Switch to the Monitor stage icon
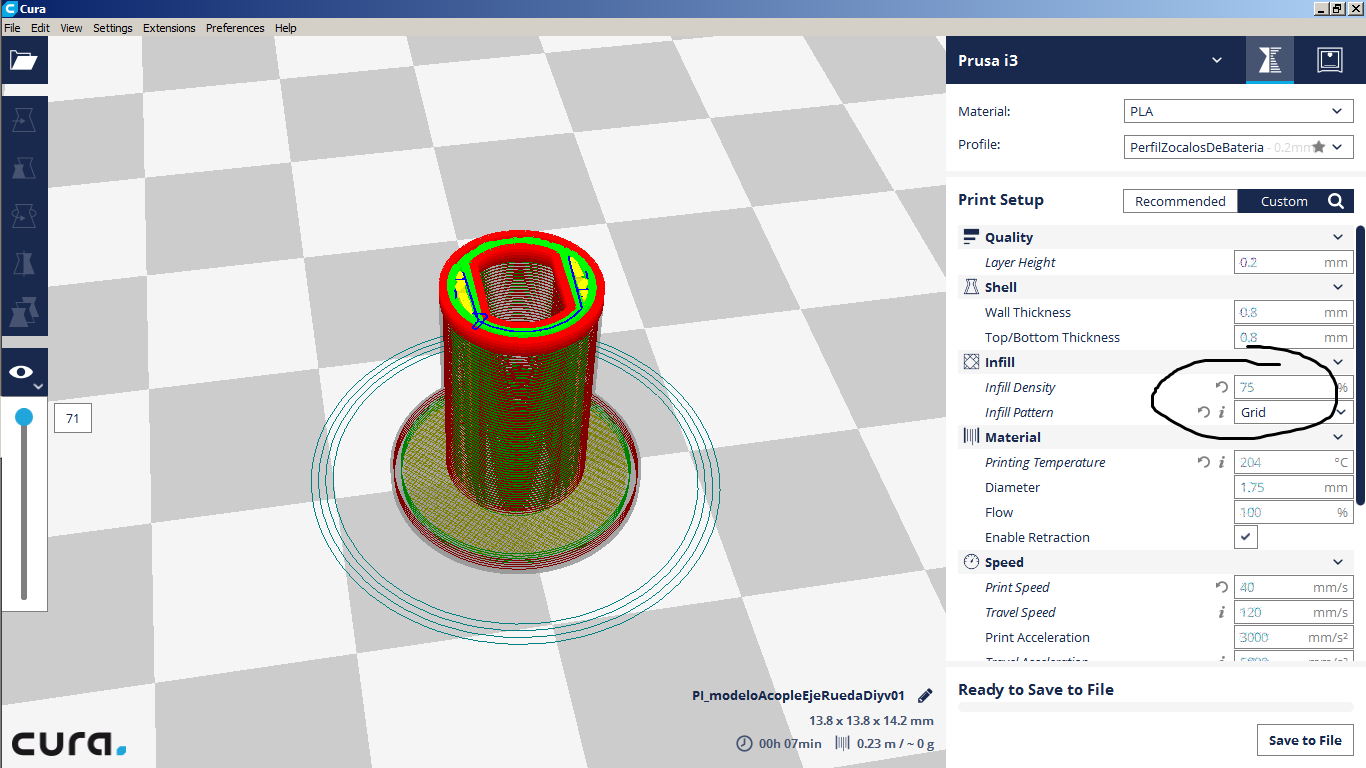This screenshot has width=1366, height=768. 1329,60
